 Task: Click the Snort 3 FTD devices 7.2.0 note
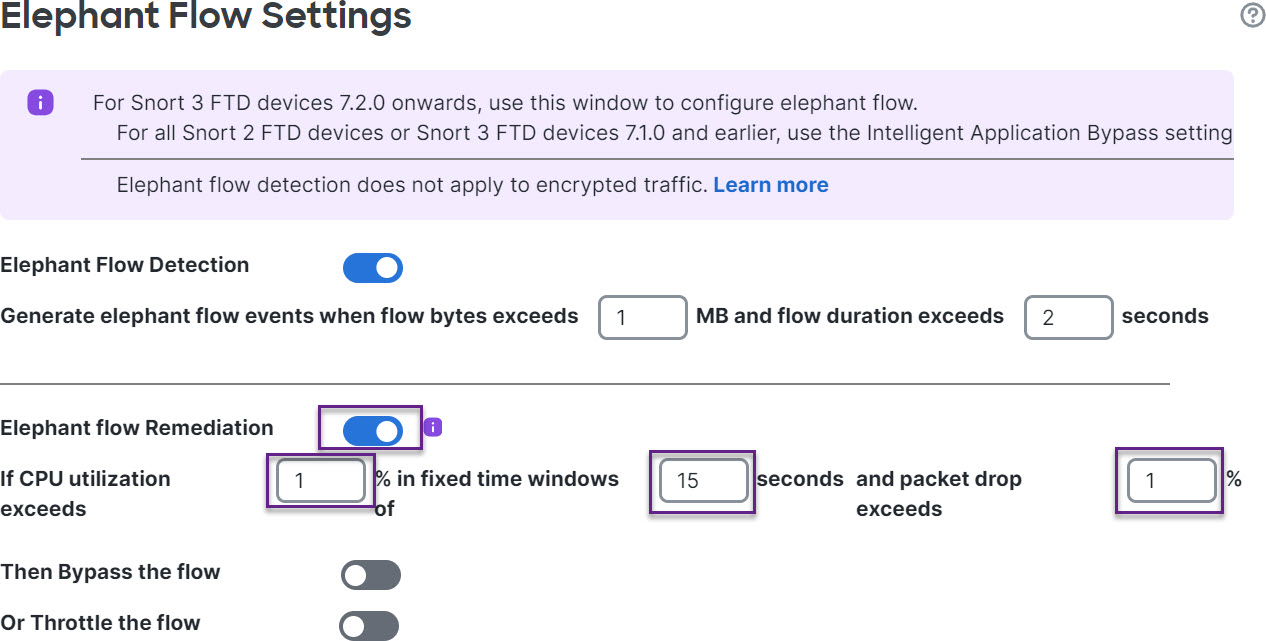[505, 102]
